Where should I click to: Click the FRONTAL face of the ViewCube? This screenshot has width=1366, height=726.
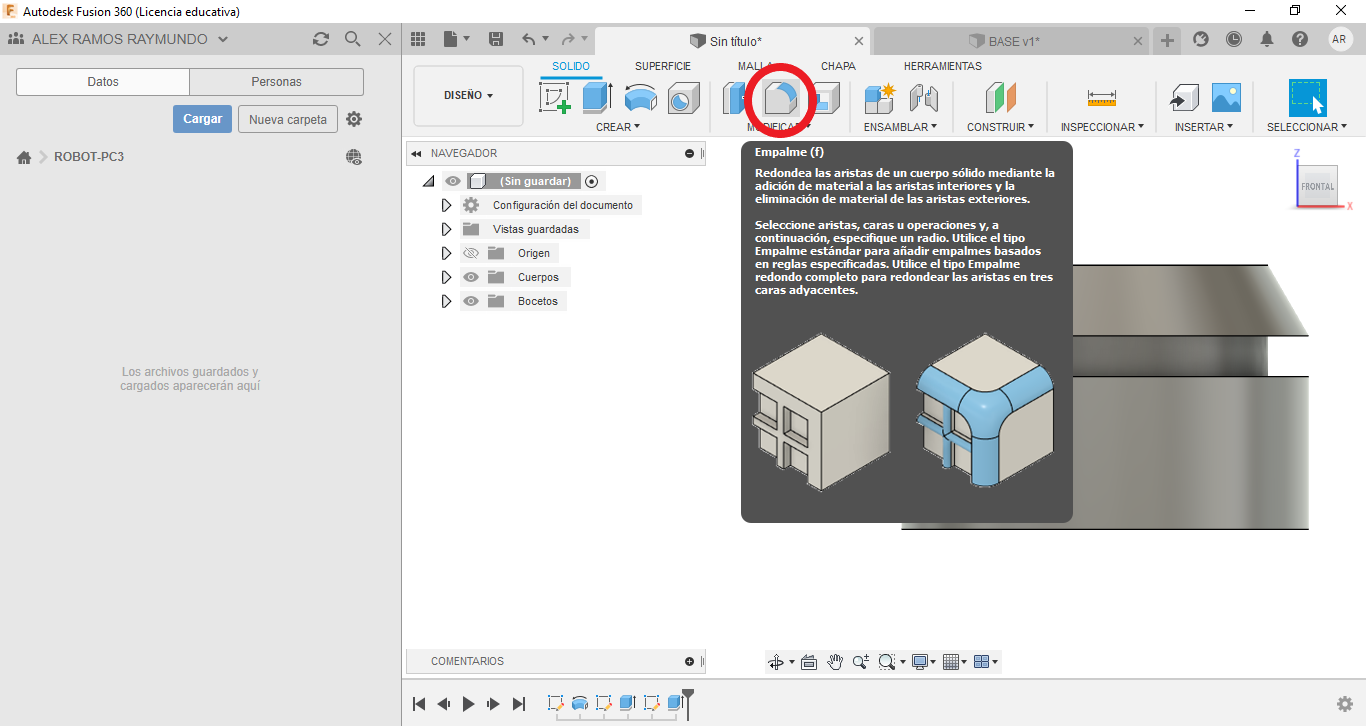click(x=1318, y=186)
